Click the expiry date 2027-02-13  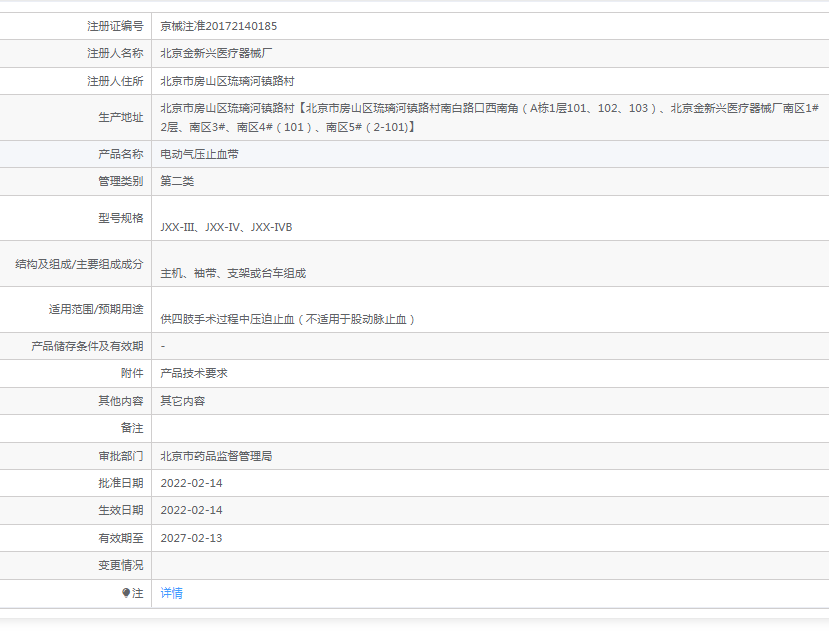(191, 538)
